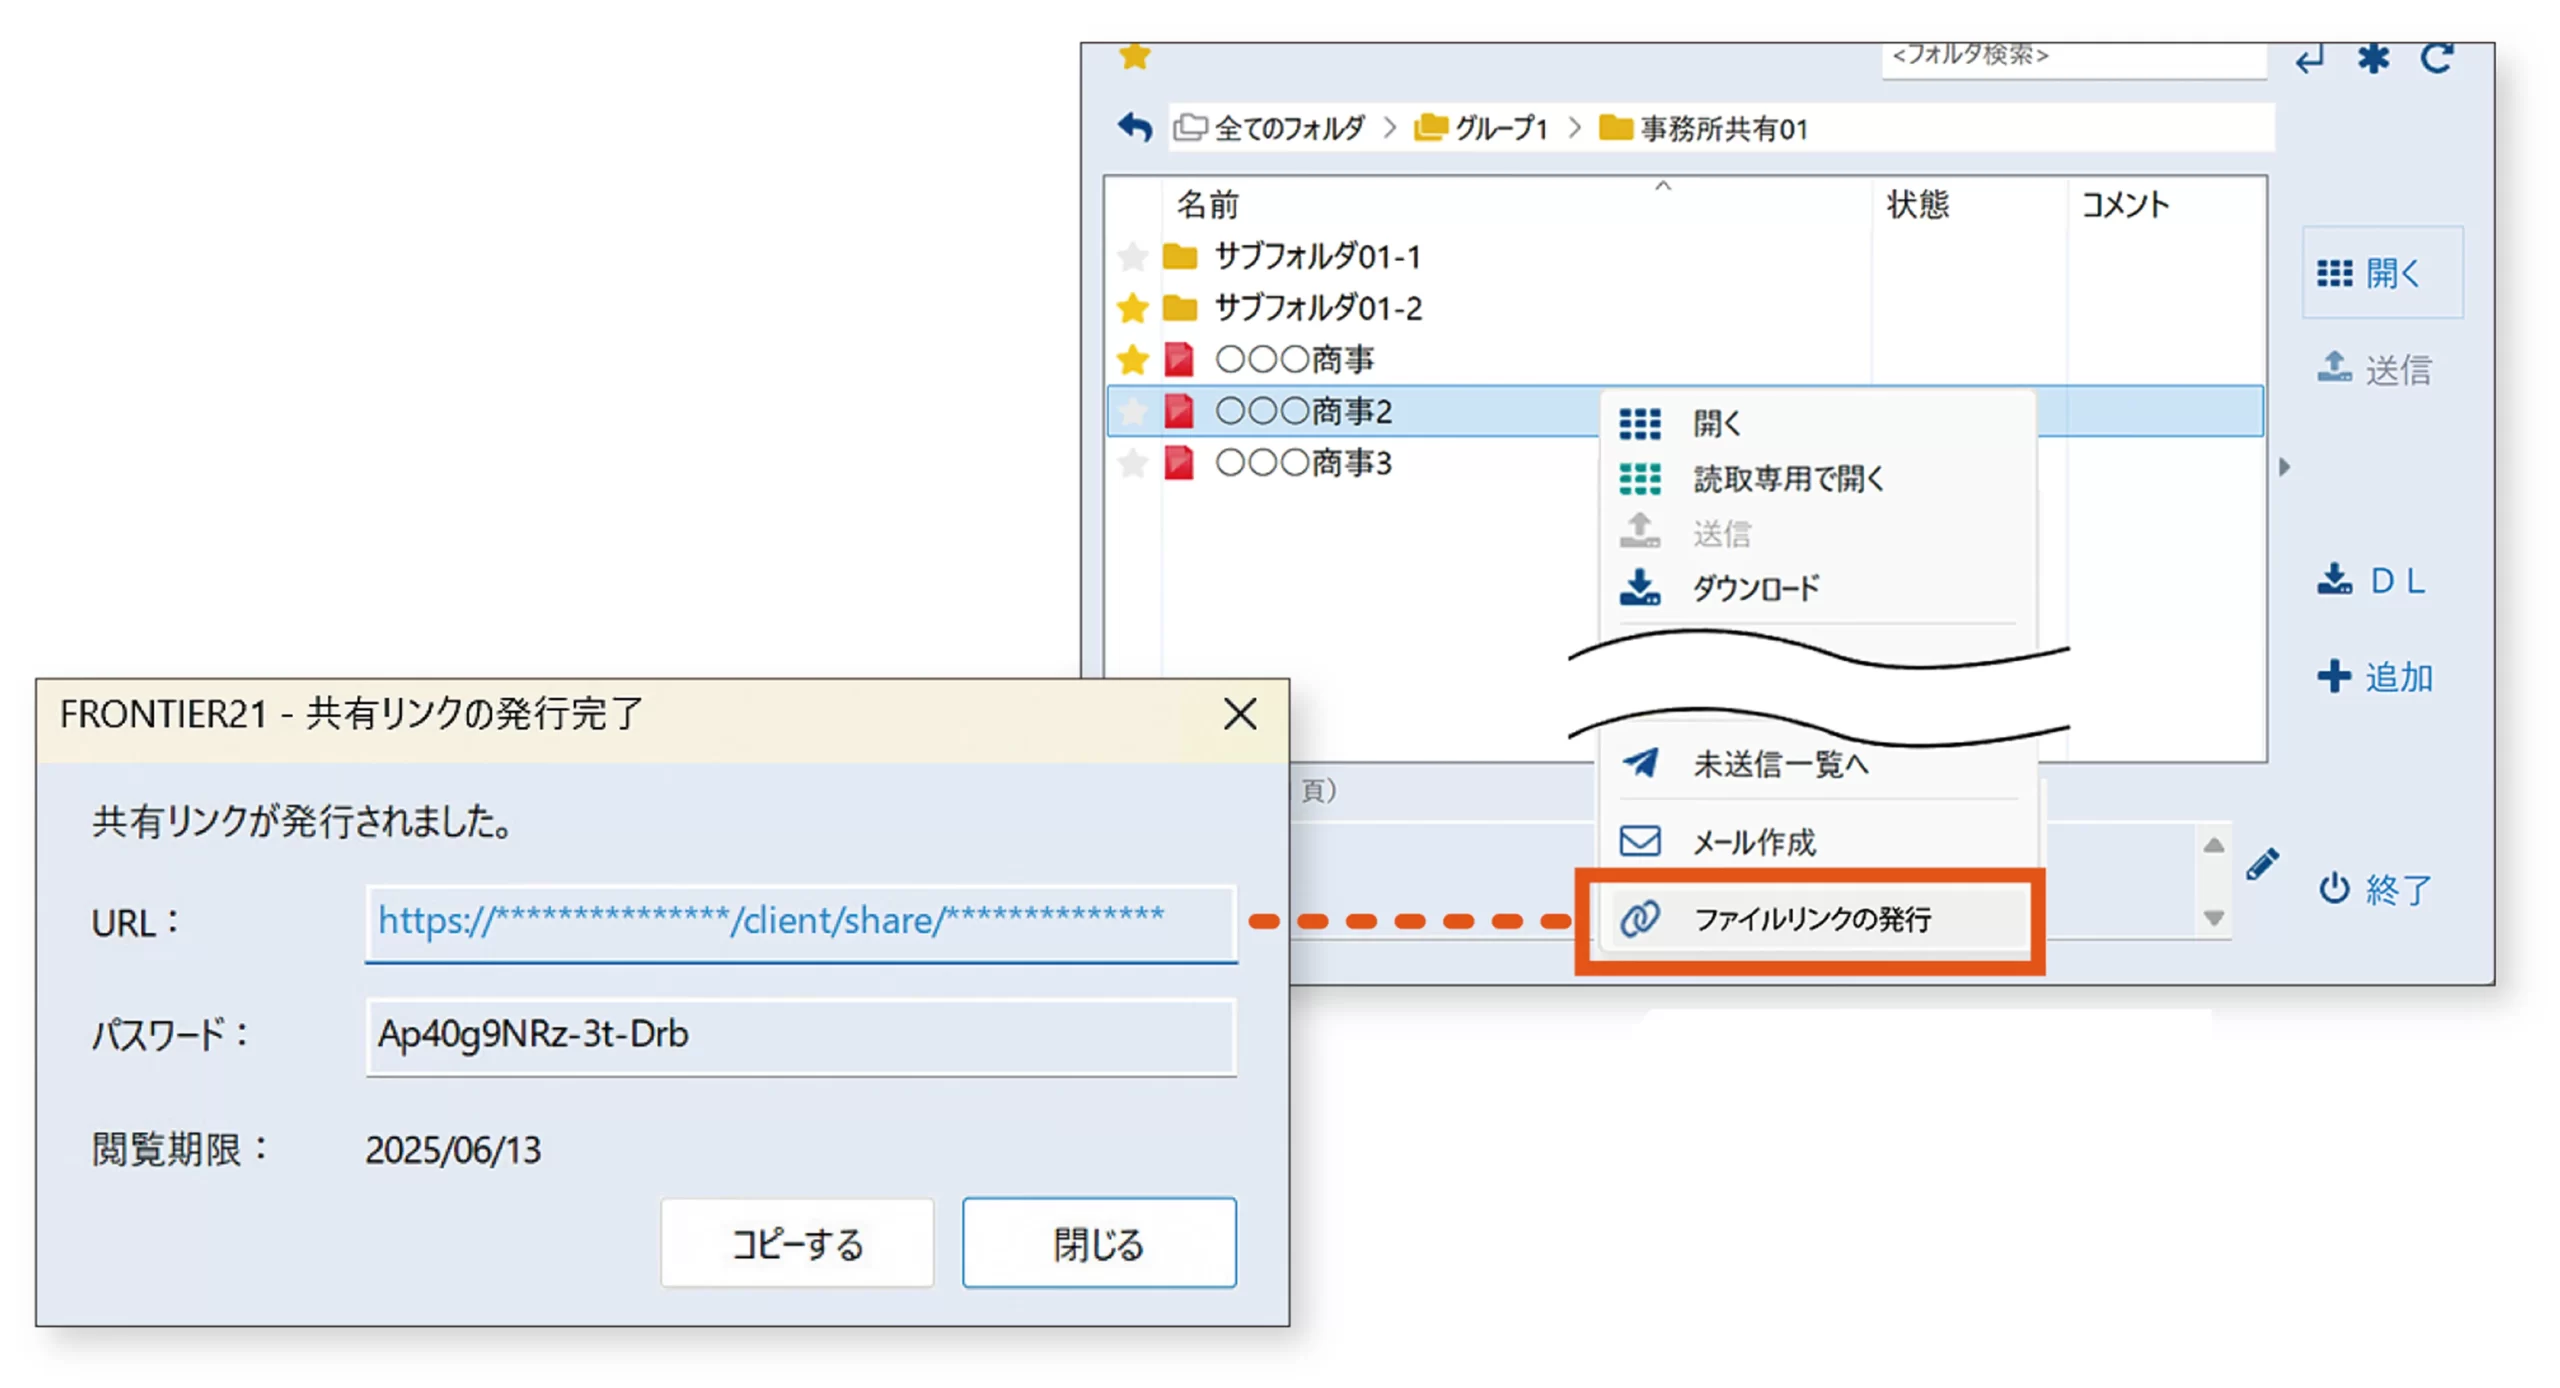Choose メール作成 from the context menu
Image resolution: width=2560 pixels, height=1388 pixels.
click(1755, 841)
